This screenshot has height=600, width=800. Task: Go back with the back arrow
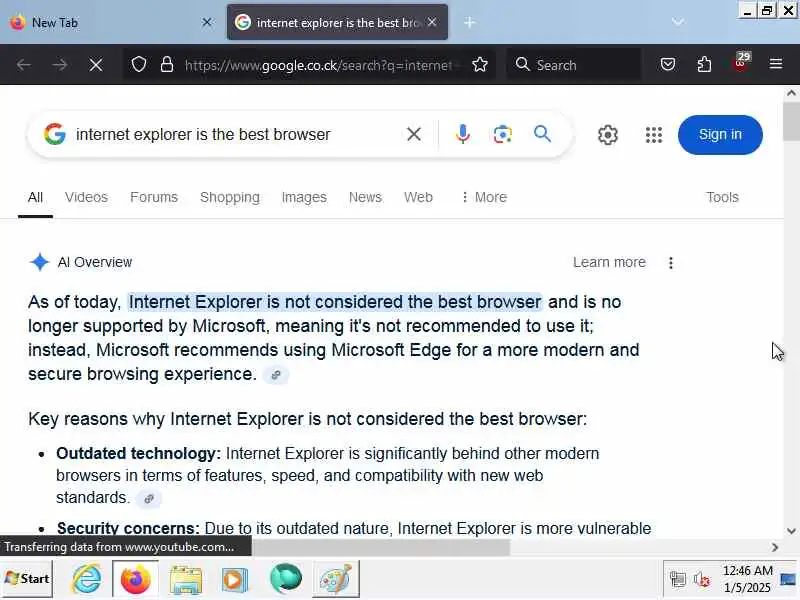(x=23, y=65)
